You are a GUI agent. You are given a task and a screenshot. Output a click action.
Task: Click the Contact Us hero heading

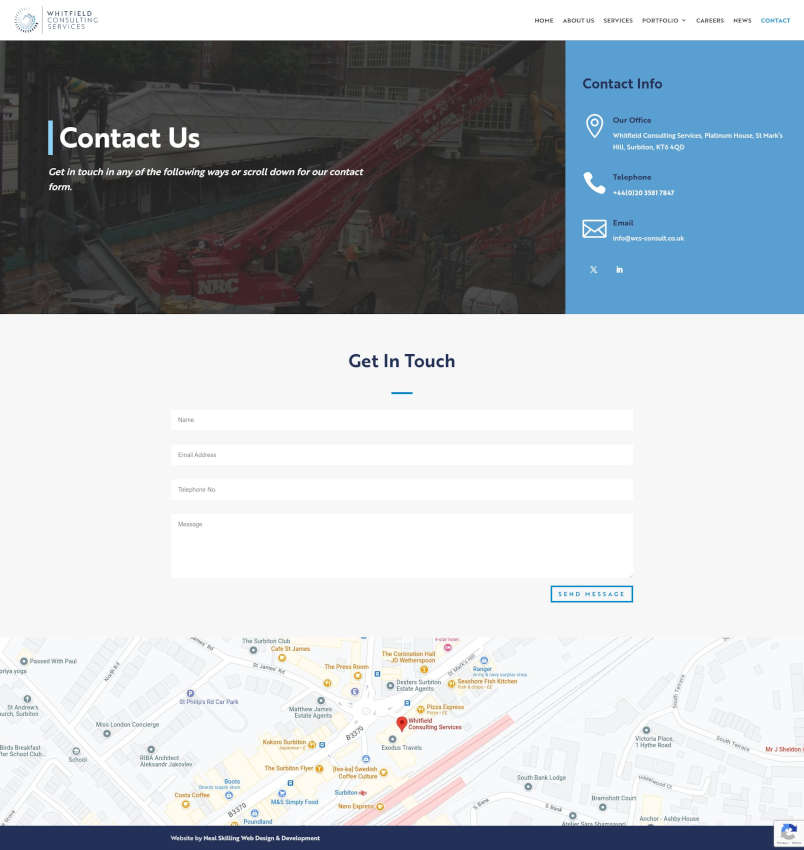pyautogui.click(x=130, y=138)
